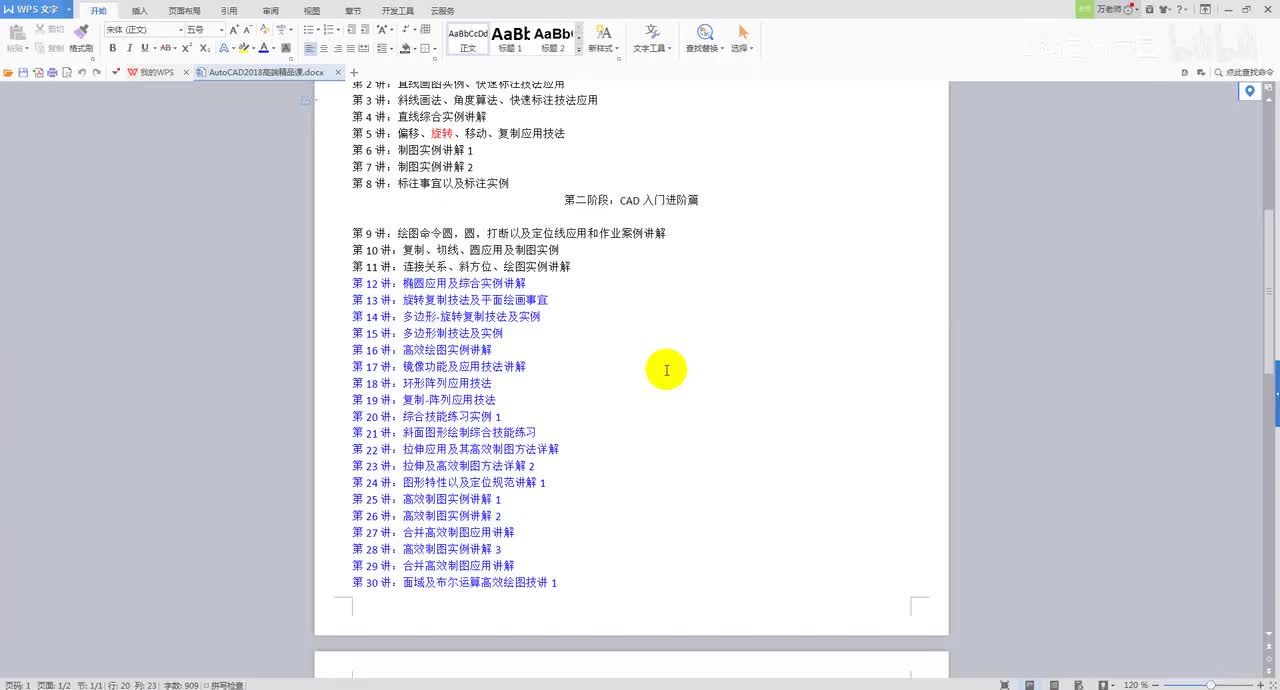Decrease paragraph indent
1280x690 pixels.
352,30
